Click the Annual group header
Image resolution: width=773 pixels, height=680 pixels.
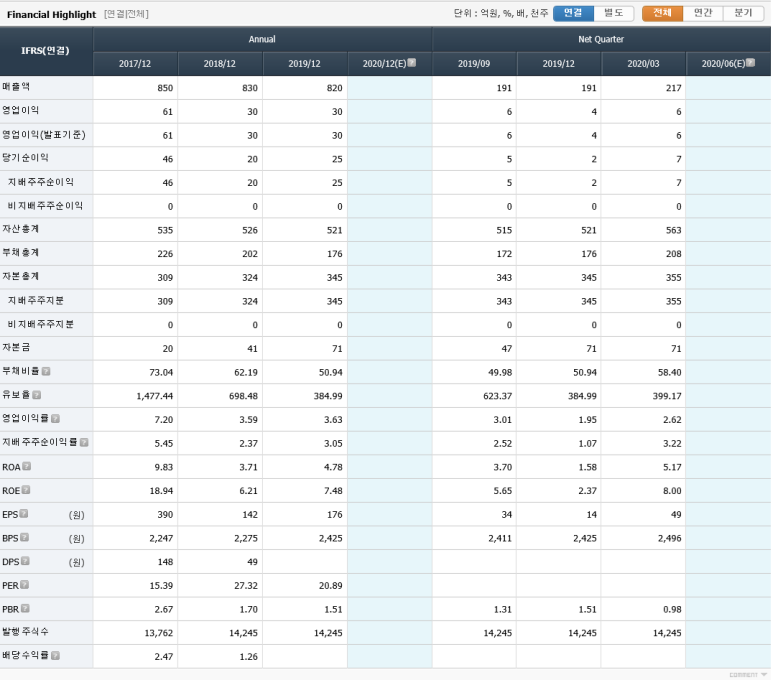coord(262,39)
